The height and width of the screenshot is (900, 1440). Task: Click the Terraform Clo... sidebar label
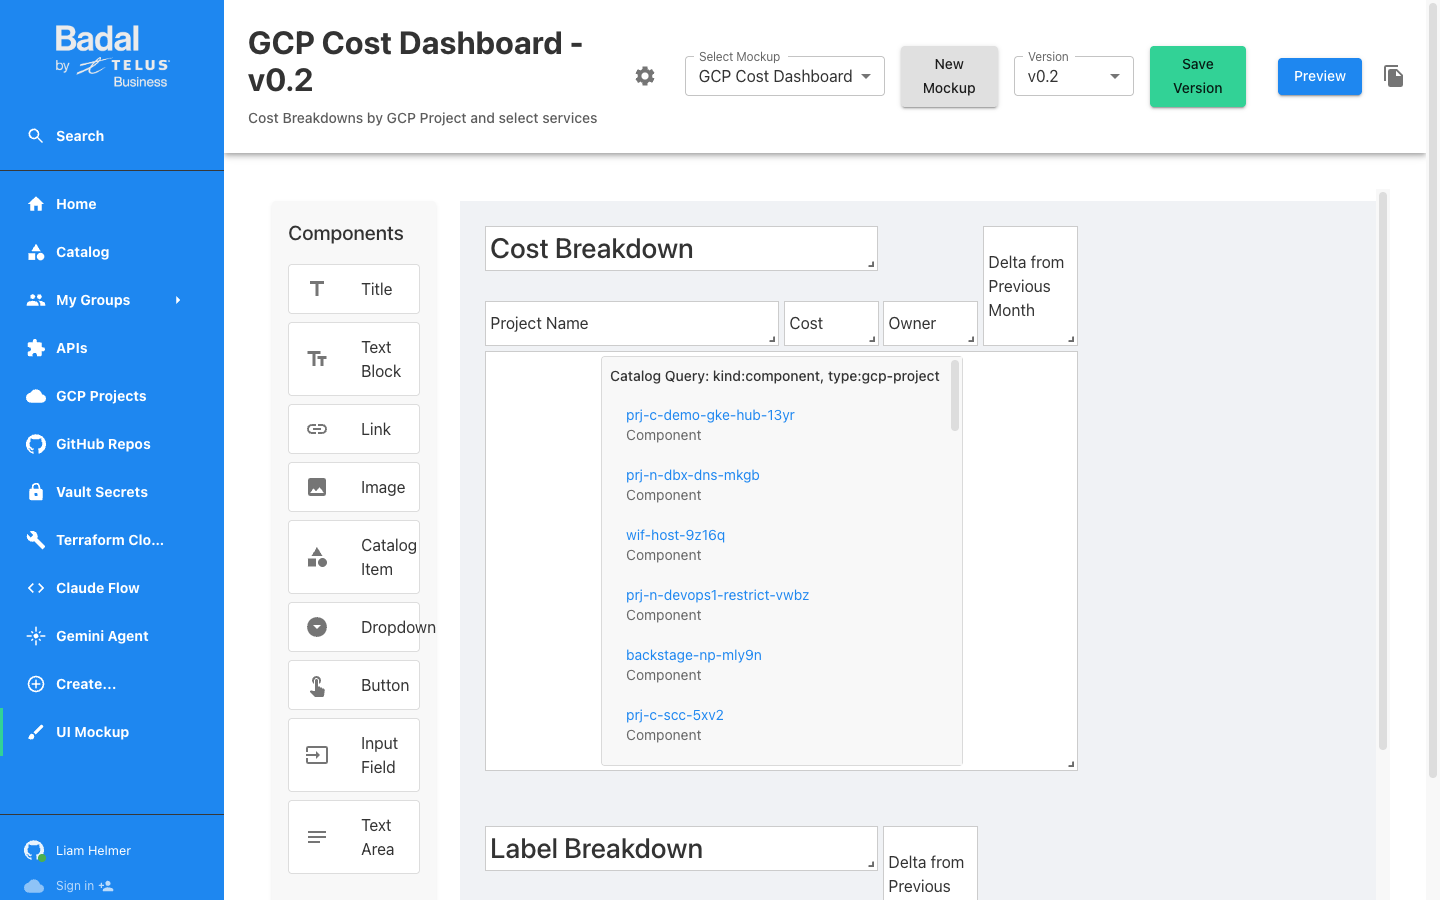tap(110, 540)
